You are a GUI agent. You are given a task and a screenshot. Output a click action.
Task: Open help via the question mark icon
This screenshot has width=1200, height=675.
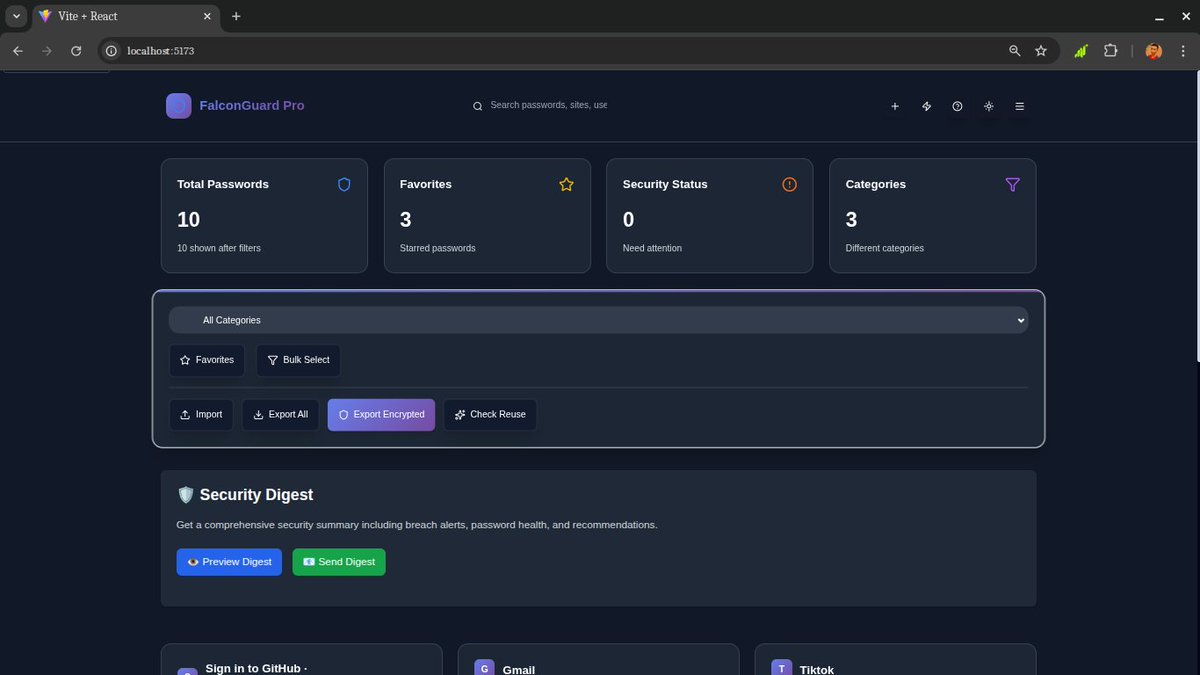[957, 106]
